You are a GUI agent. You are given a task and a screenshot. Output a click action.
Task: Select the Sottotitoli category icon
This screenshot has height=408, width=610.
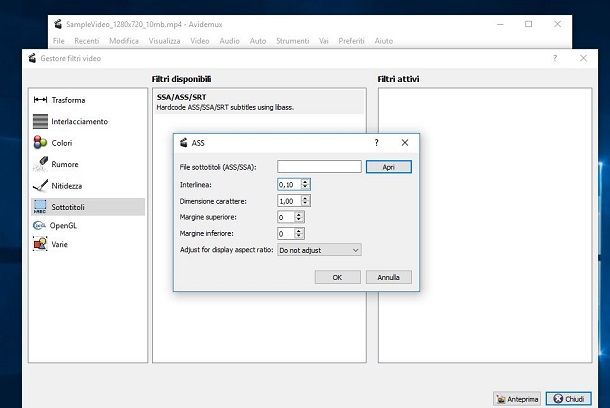tap(40, 207)
